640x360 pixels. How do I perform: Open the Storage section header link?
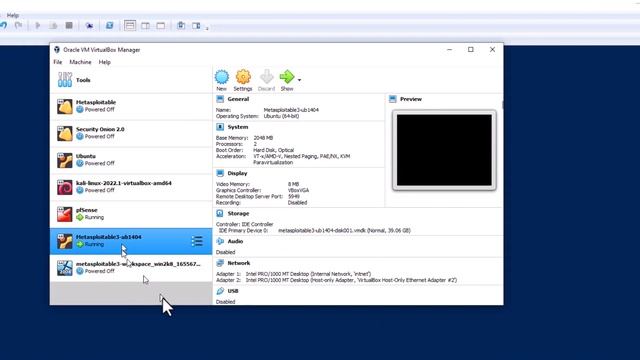238,213
